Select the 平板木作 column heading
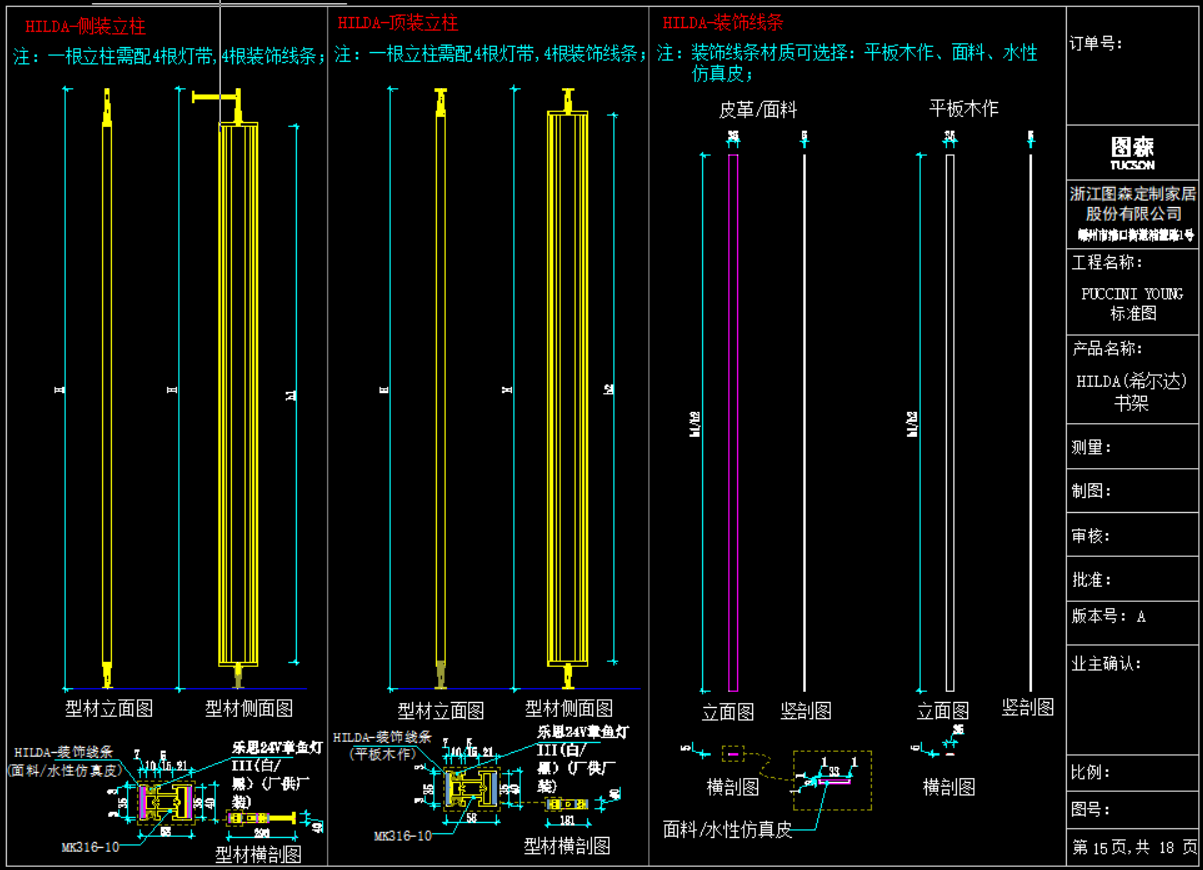The height and width of the screenshot is (870, 1203). [964, 108]
